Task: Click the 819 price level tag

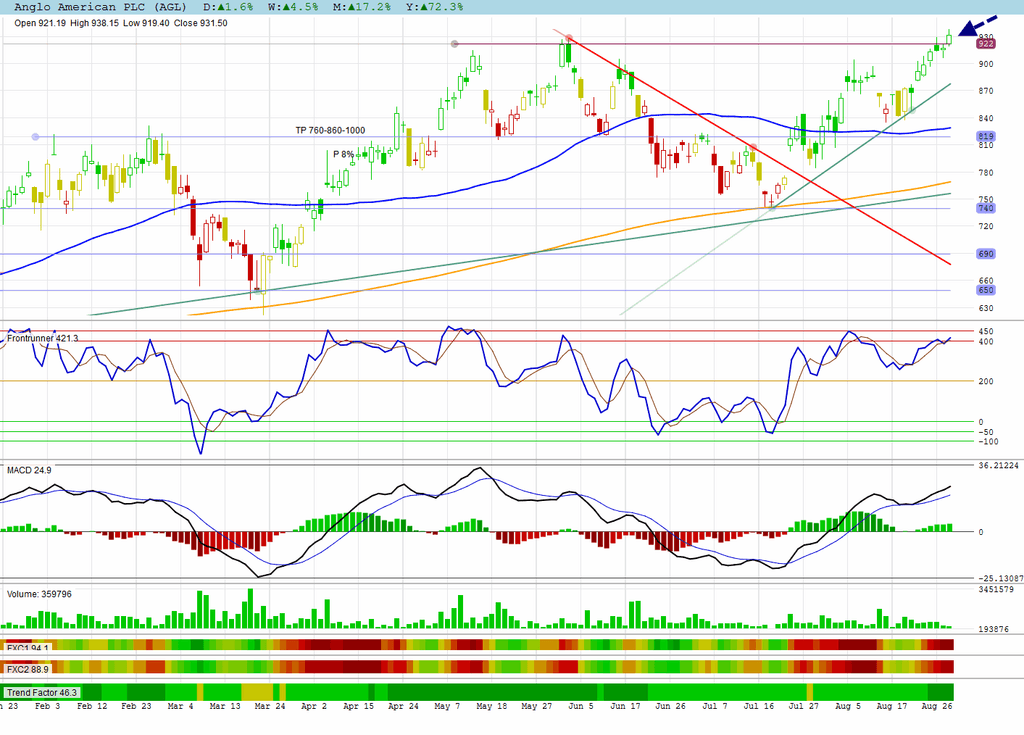Action: 985,137
